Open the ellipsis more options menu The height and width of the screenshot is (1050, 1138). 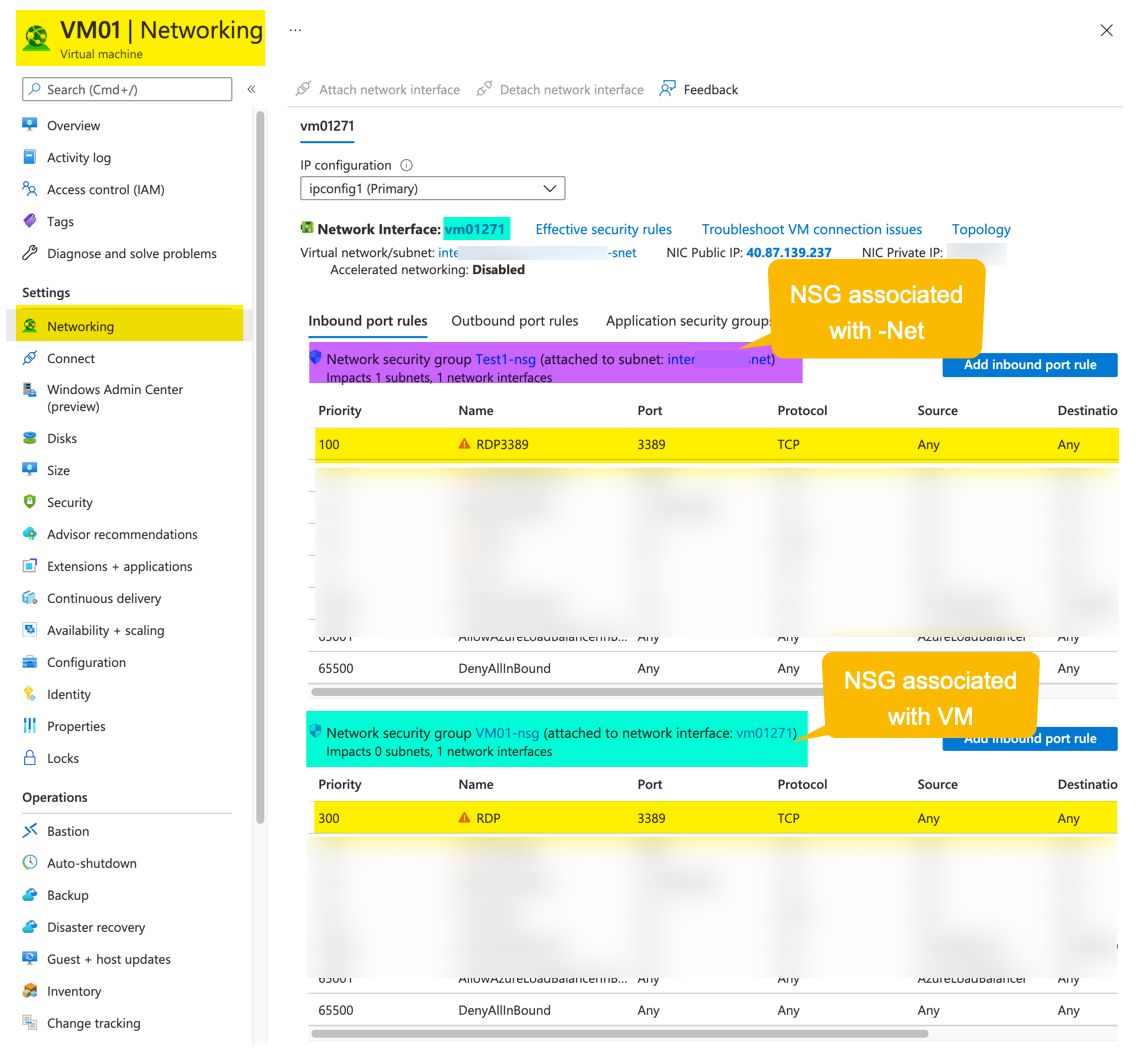coord(295,30)
